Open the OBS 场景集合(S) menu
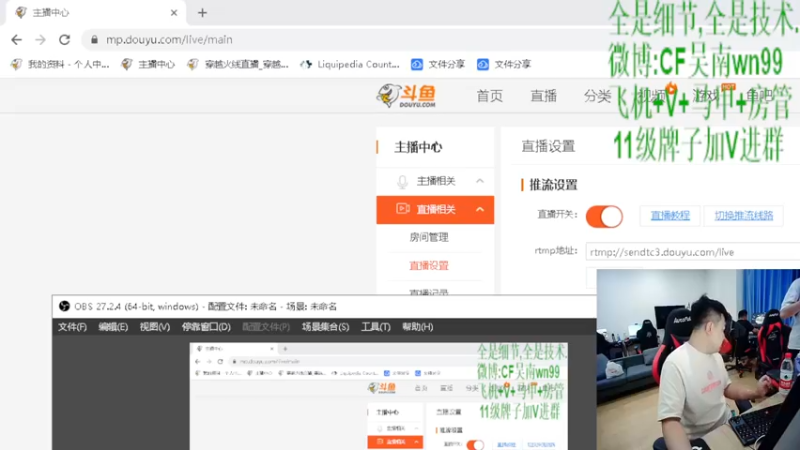Viewport: 800px width, 450px height. tap(326, 327)
